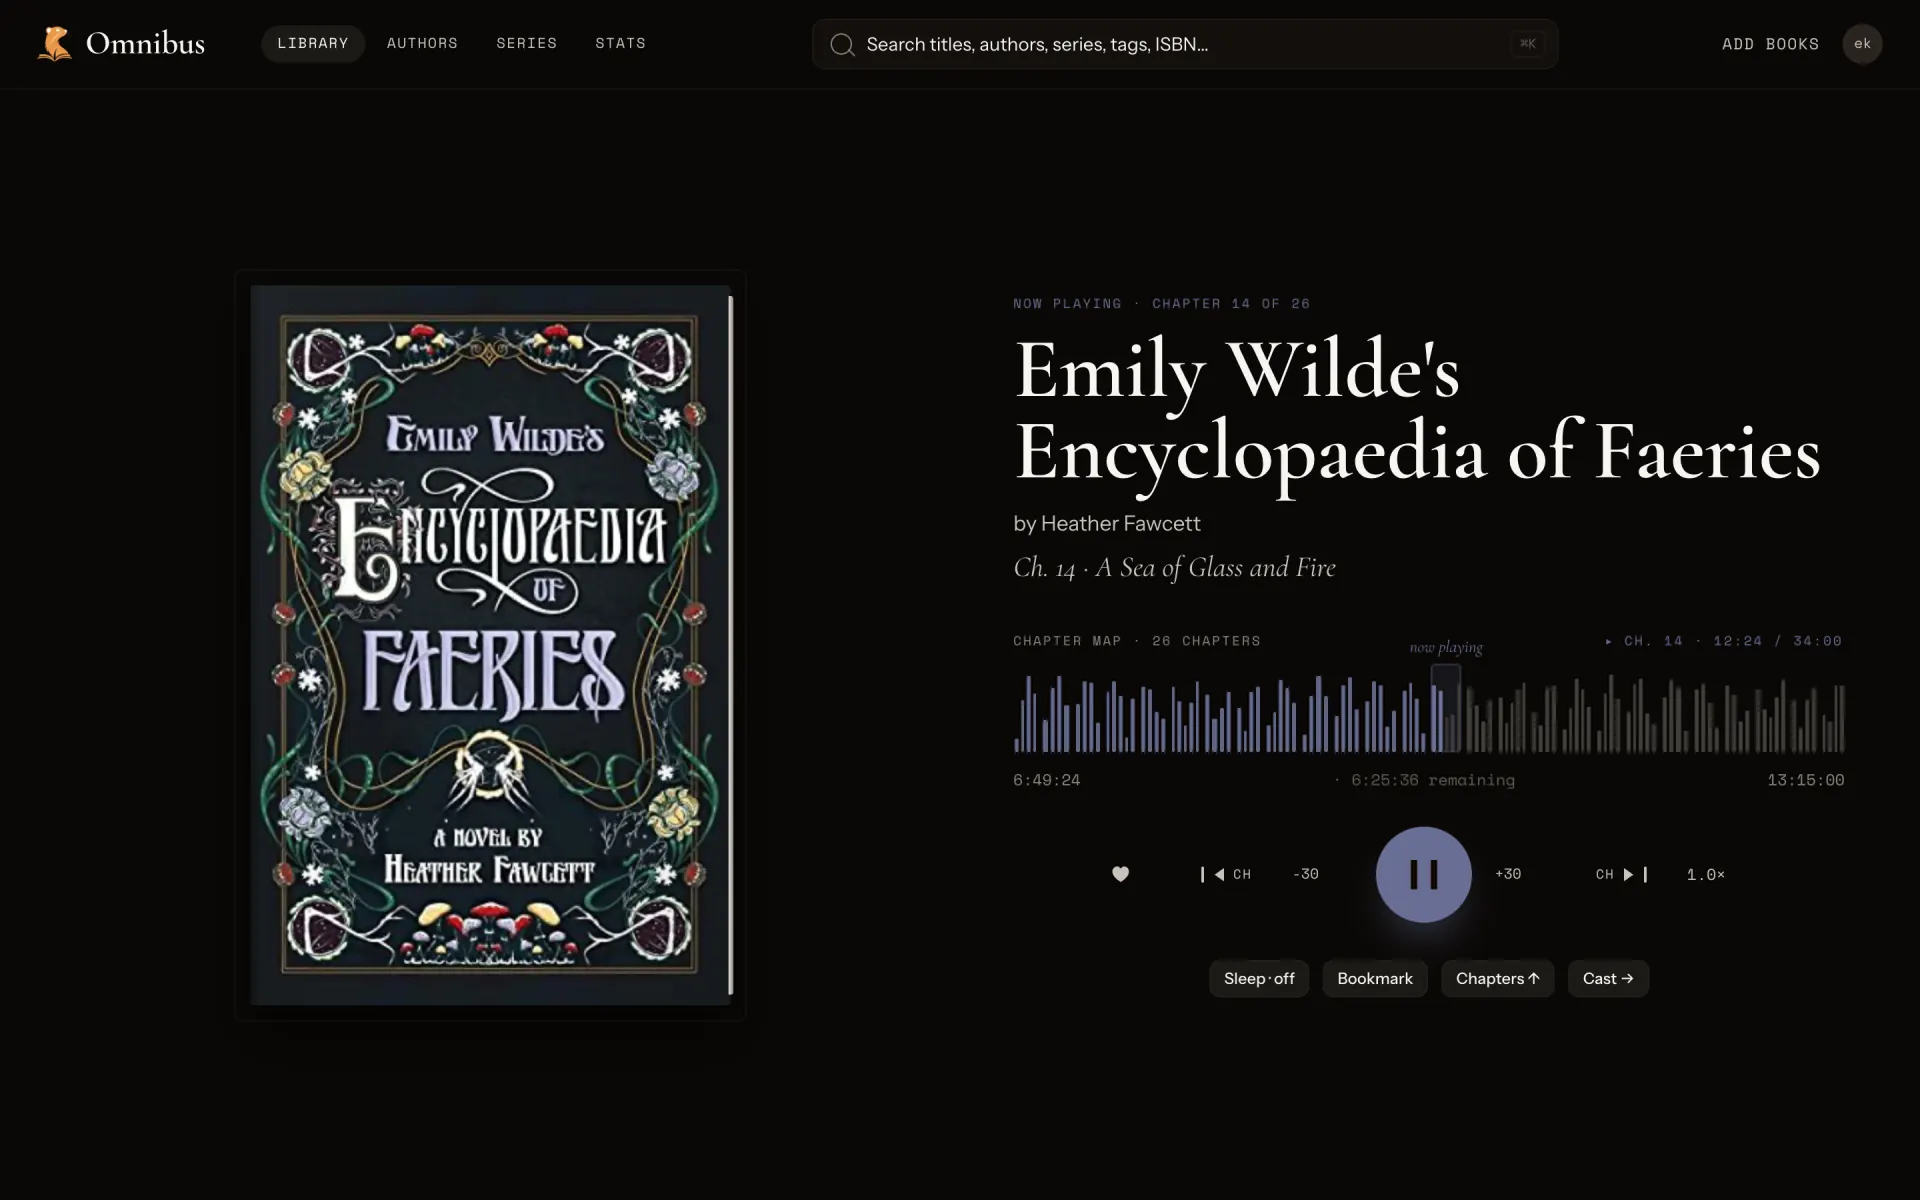The height and width of the screenshot is (1200, 1920).
Task: Click the 'Ch. 14 · 12:24 / 34:00' indicator
Action: point(1723,641)
